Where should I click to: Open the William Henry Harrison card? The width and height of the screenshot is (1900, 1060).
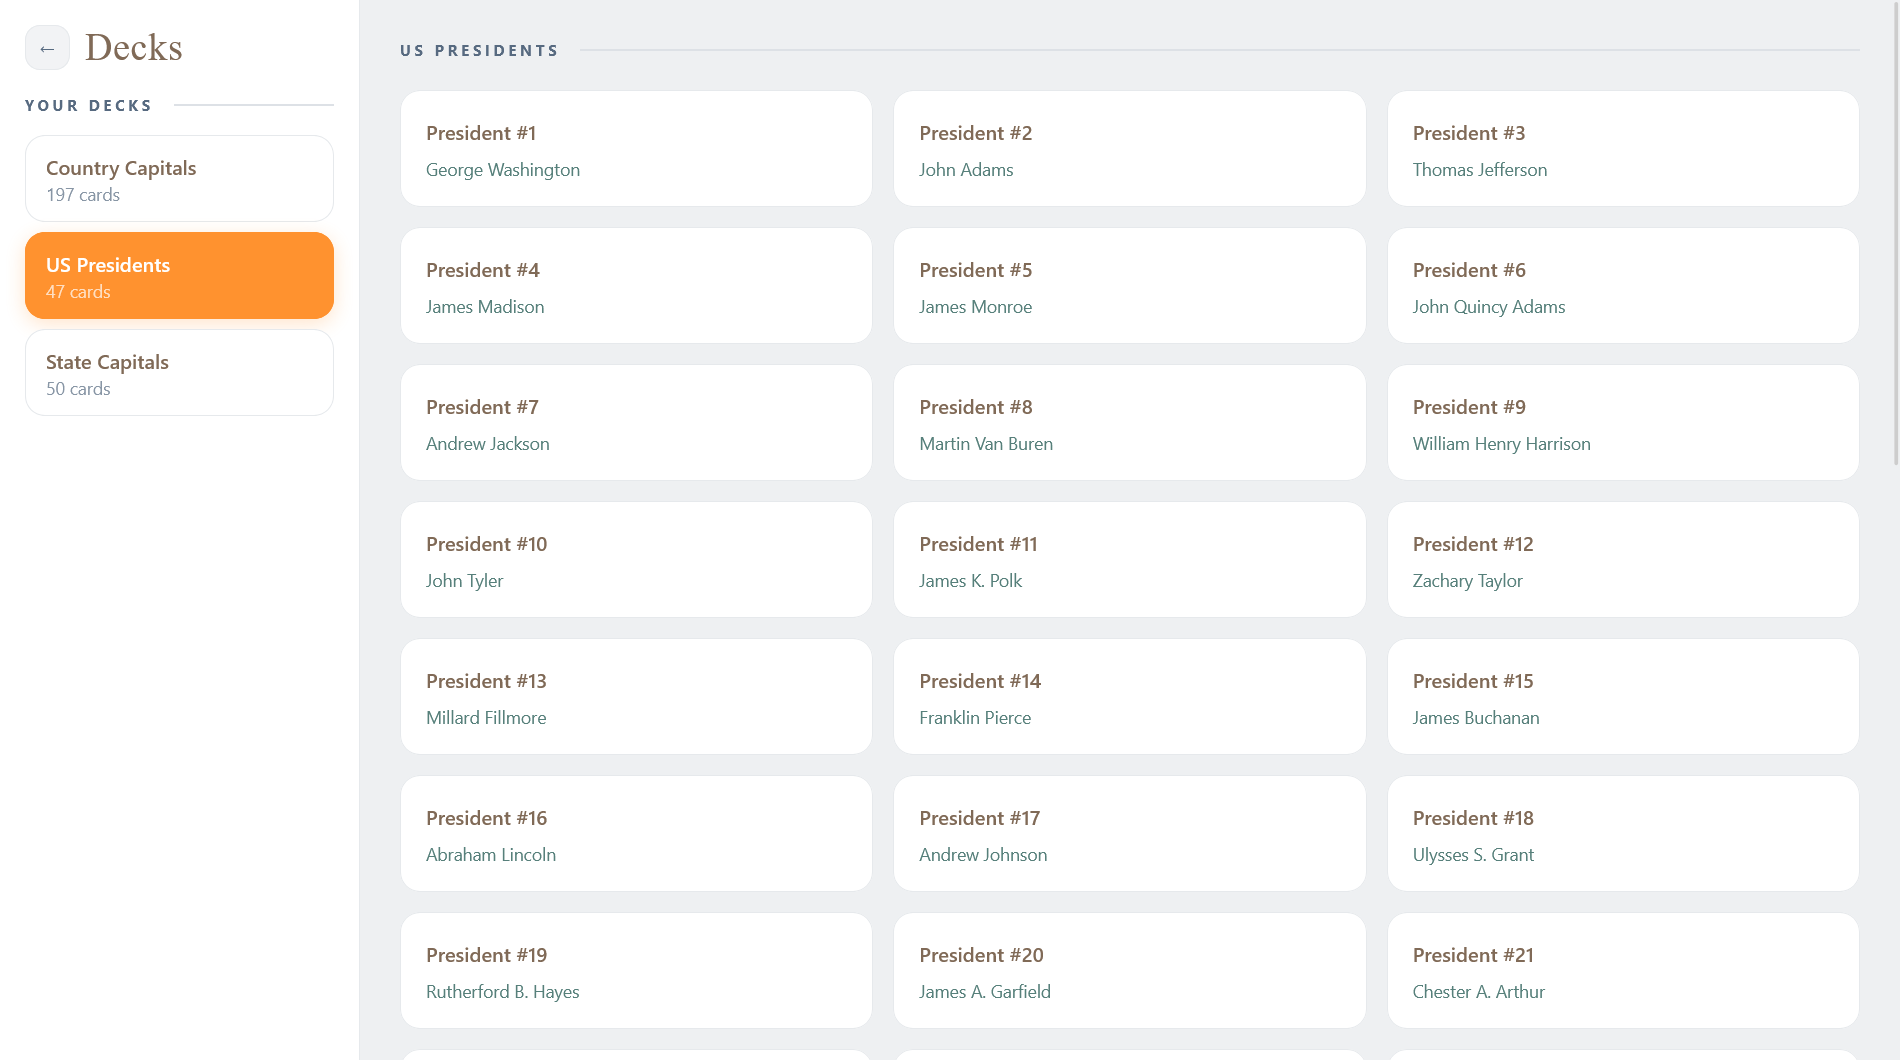pyautogui.click(x=1622, y=423)
